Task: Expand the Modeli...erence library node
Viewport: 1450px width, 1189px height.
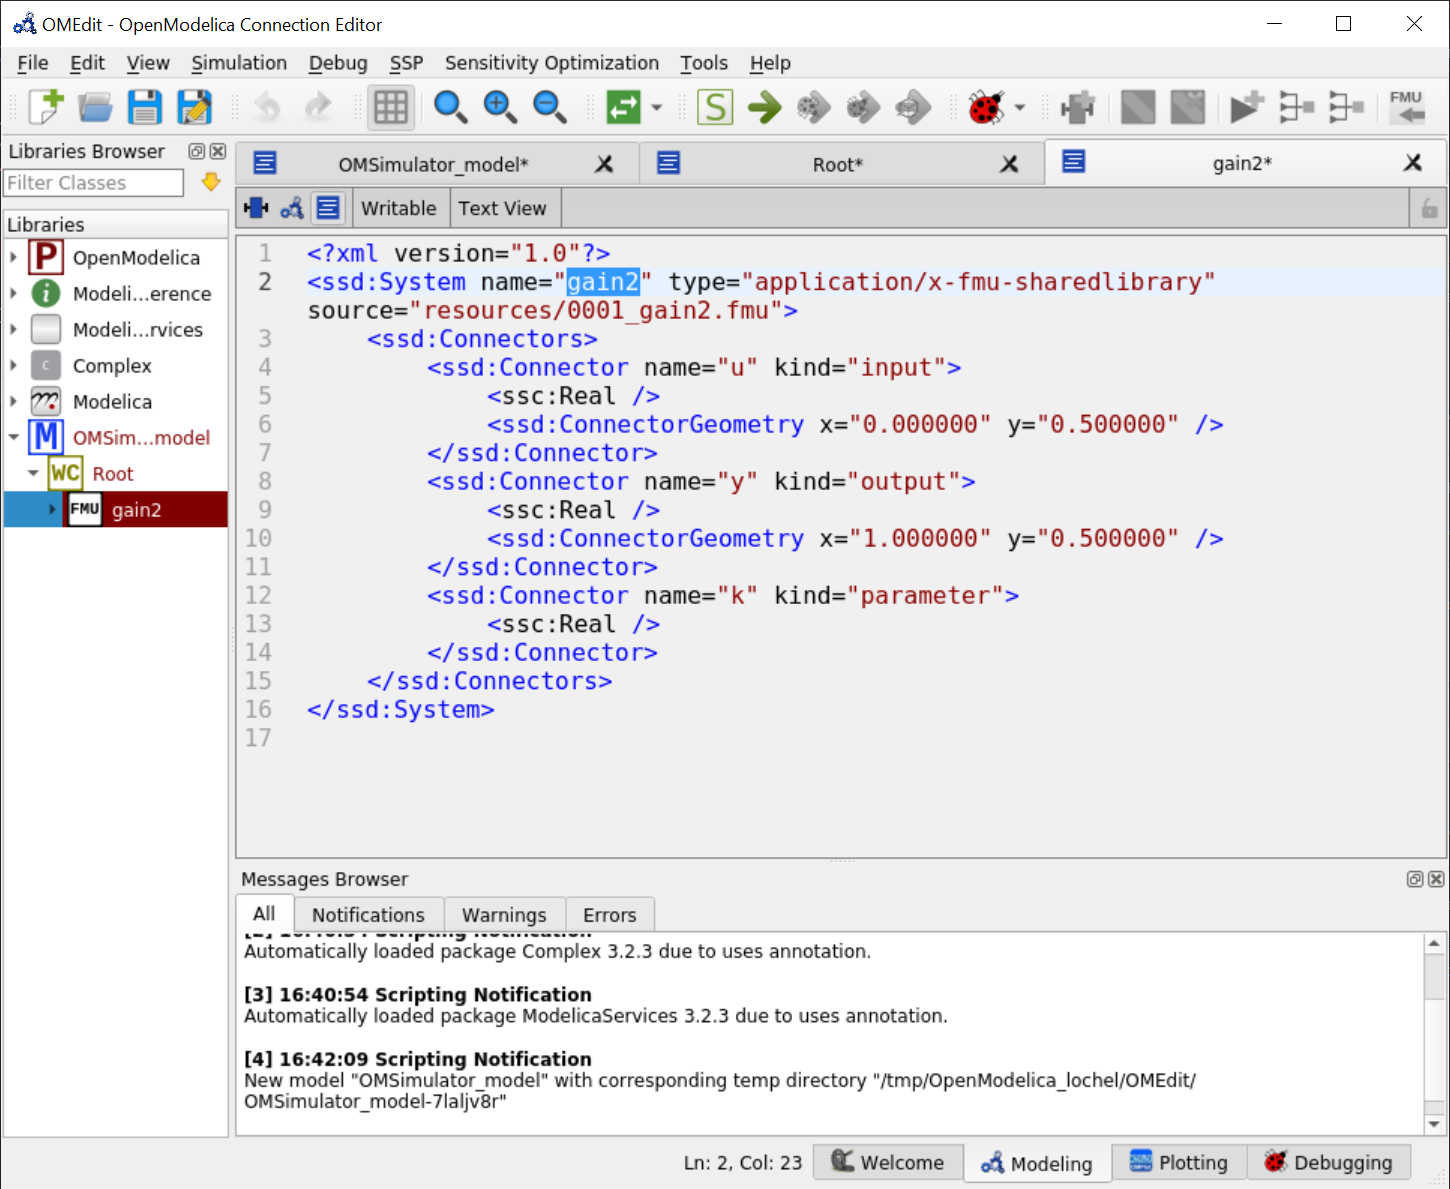Action: (x=14, y=294)
